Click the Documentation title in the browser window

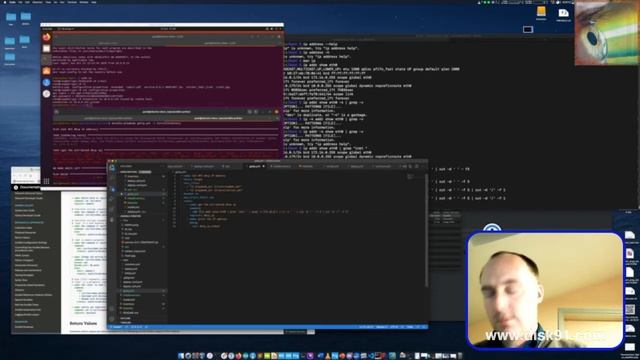pos(30,187)
